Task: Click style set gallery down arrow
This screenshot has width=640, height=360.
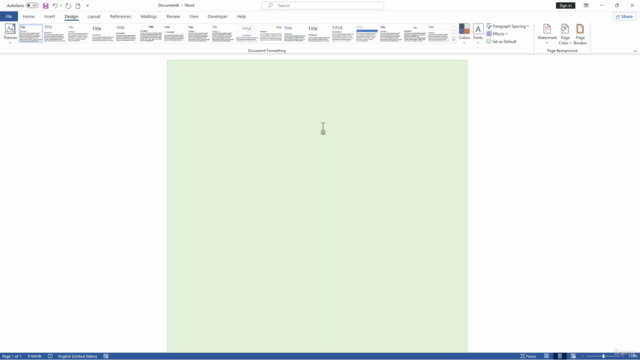Action: coord(454,33)
